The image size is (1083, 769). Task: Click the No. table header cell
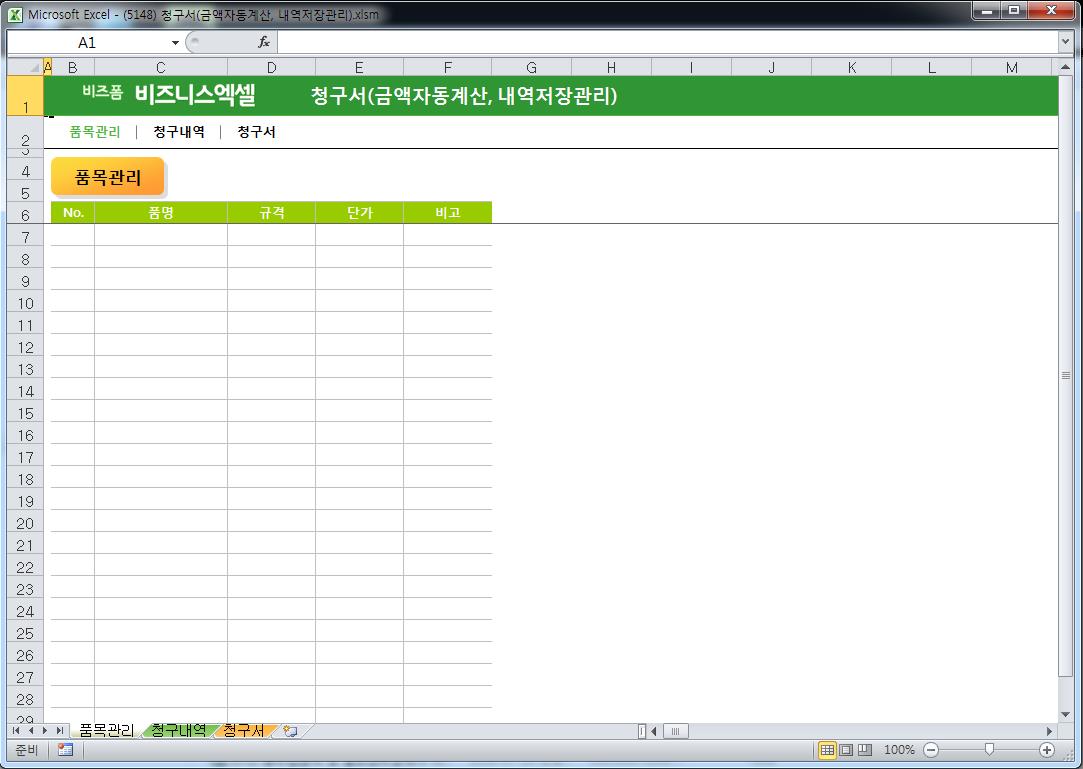(x=73, y=213)
